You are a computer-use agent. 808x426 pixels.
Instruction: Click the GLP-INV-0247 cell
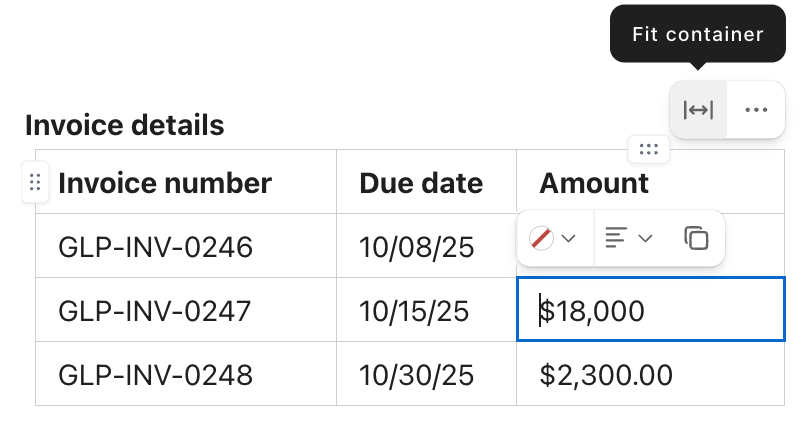(x=156, y=311)
